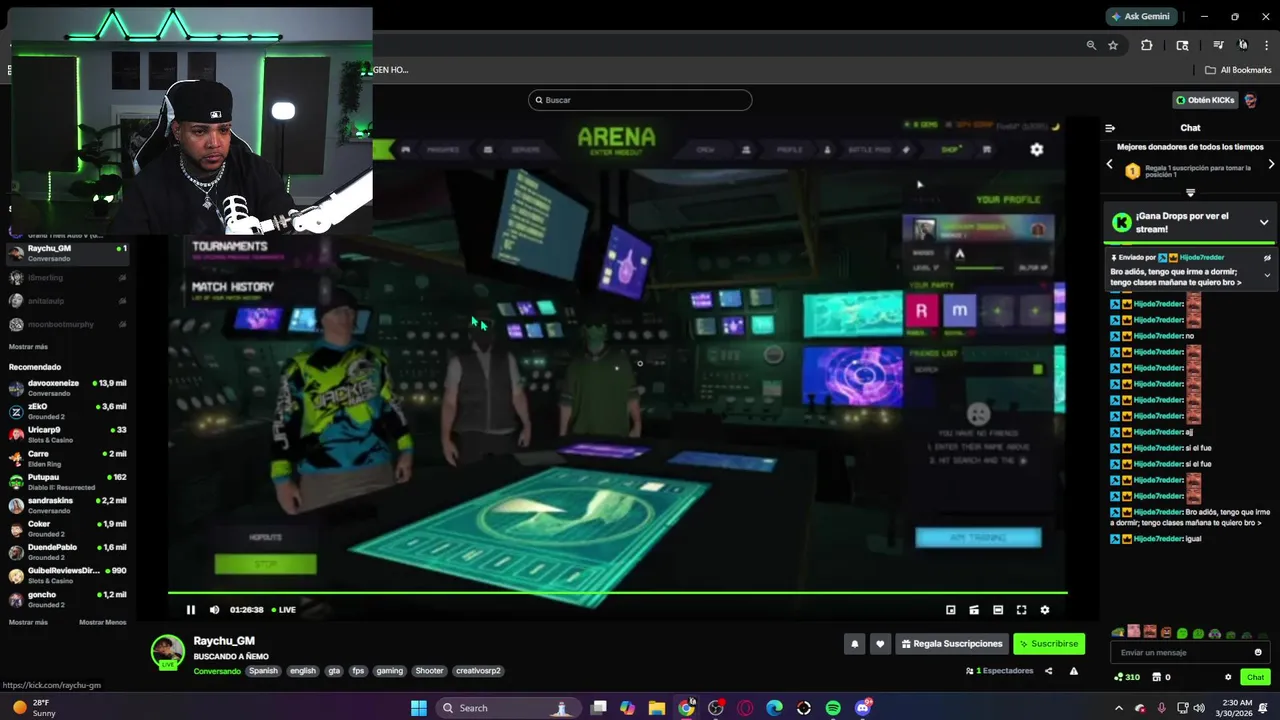Toggle notification bell for Raychu_GM
The width and height of the screenshot is (1280, 720).
[x=855, y=644]
